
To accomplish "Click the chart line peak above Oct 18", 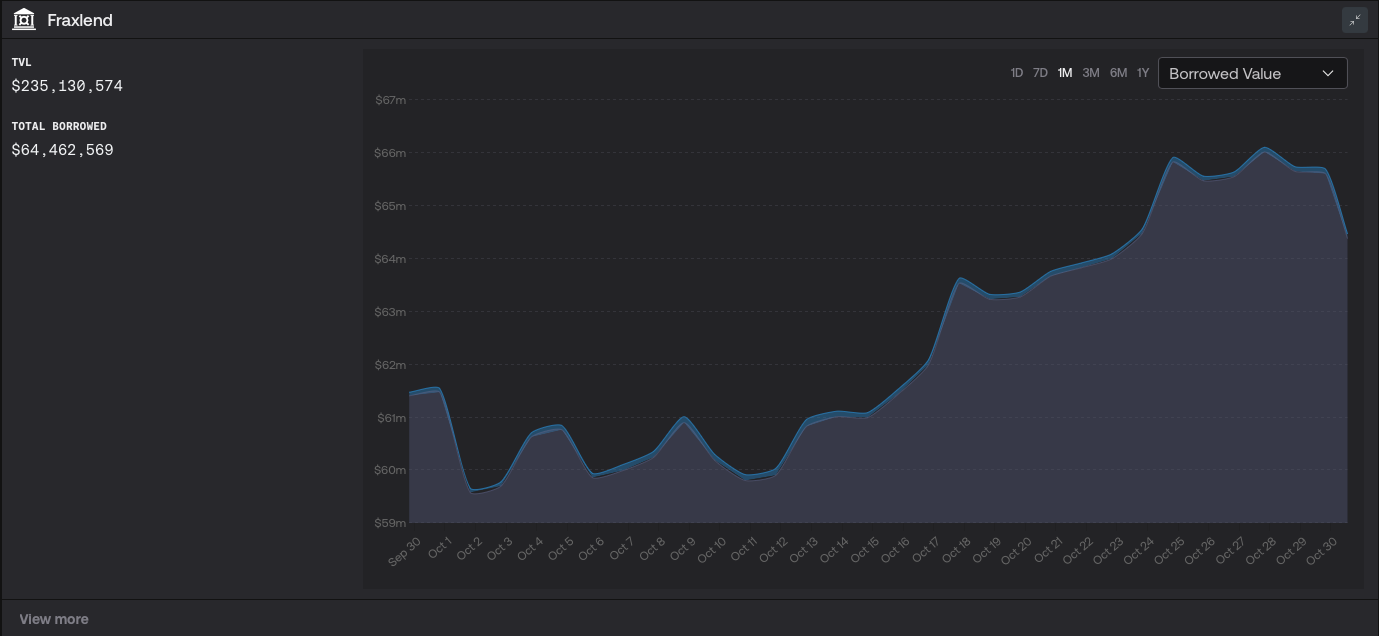I will point(960,280).
